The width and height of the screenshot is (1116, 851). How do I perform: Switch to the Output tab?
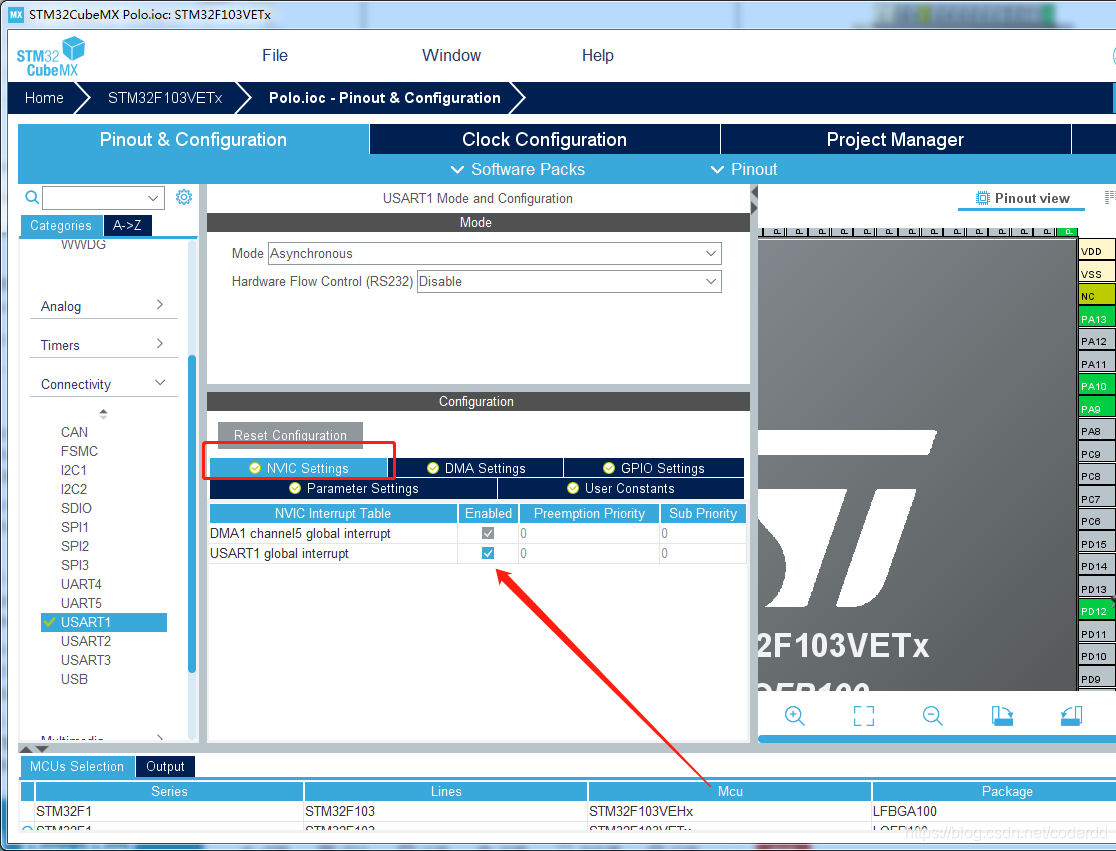click(165, 766)
